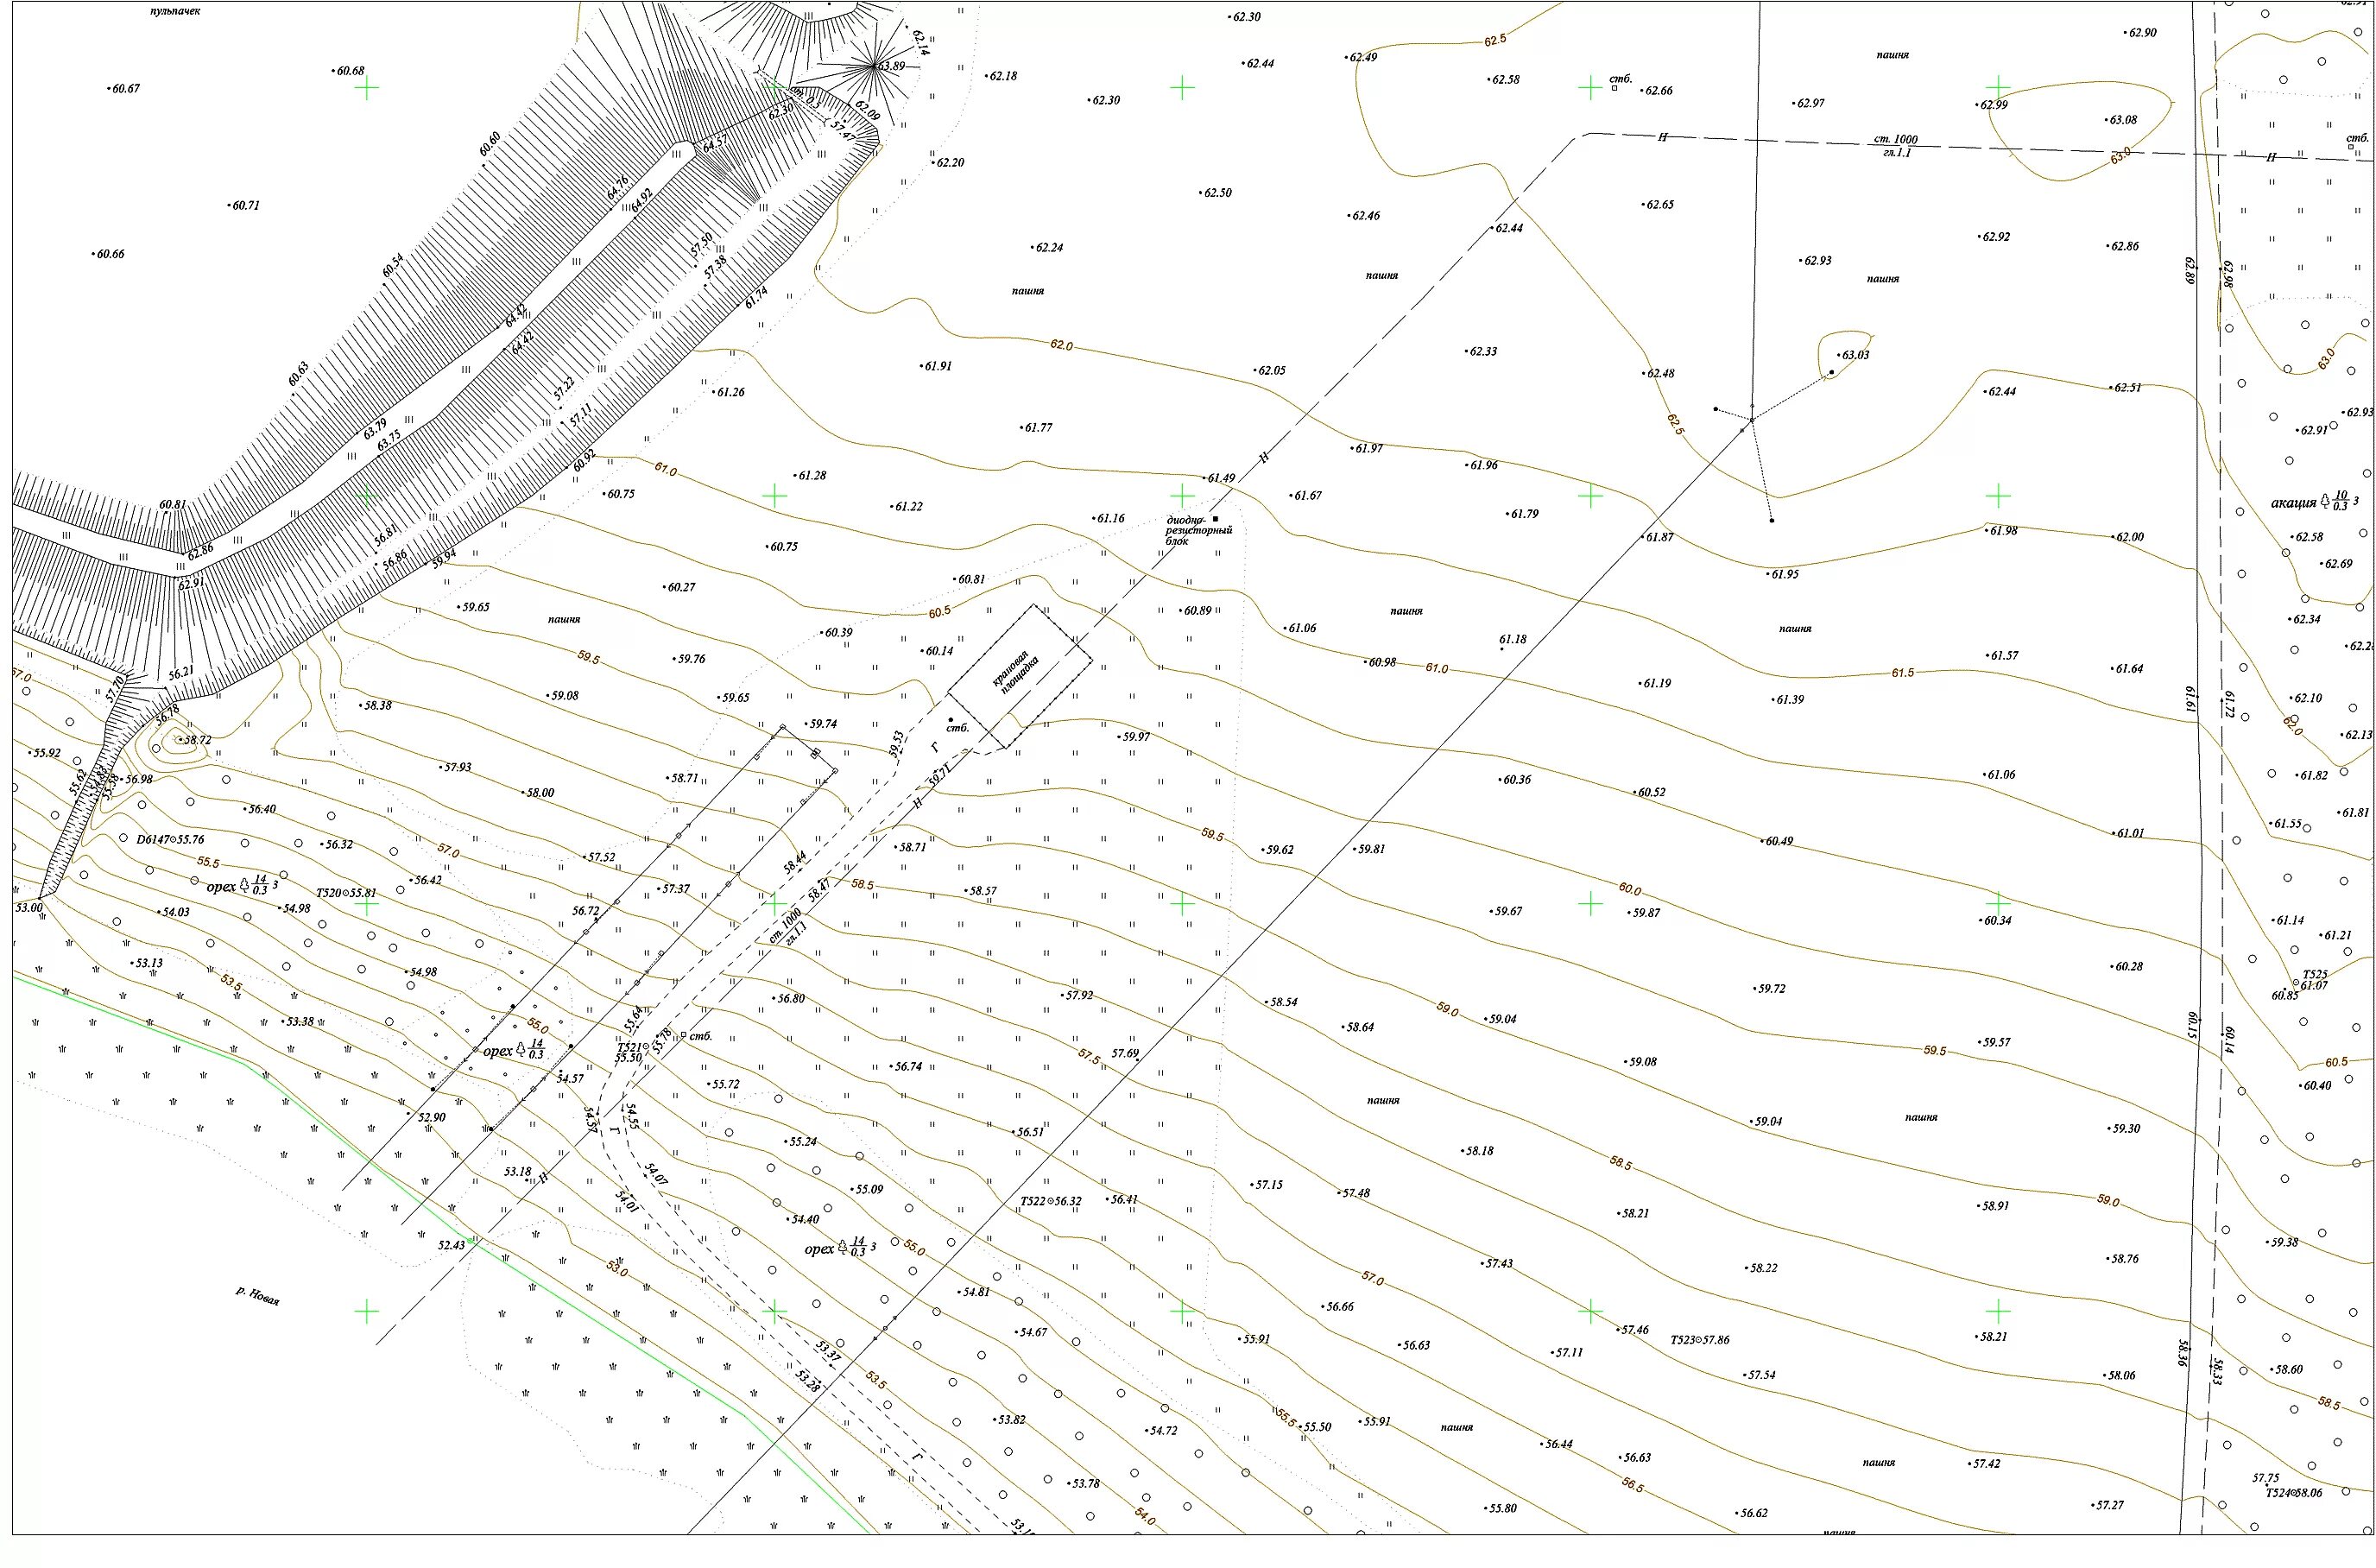Select the 61.77 elevation point

coord(1038,427)
